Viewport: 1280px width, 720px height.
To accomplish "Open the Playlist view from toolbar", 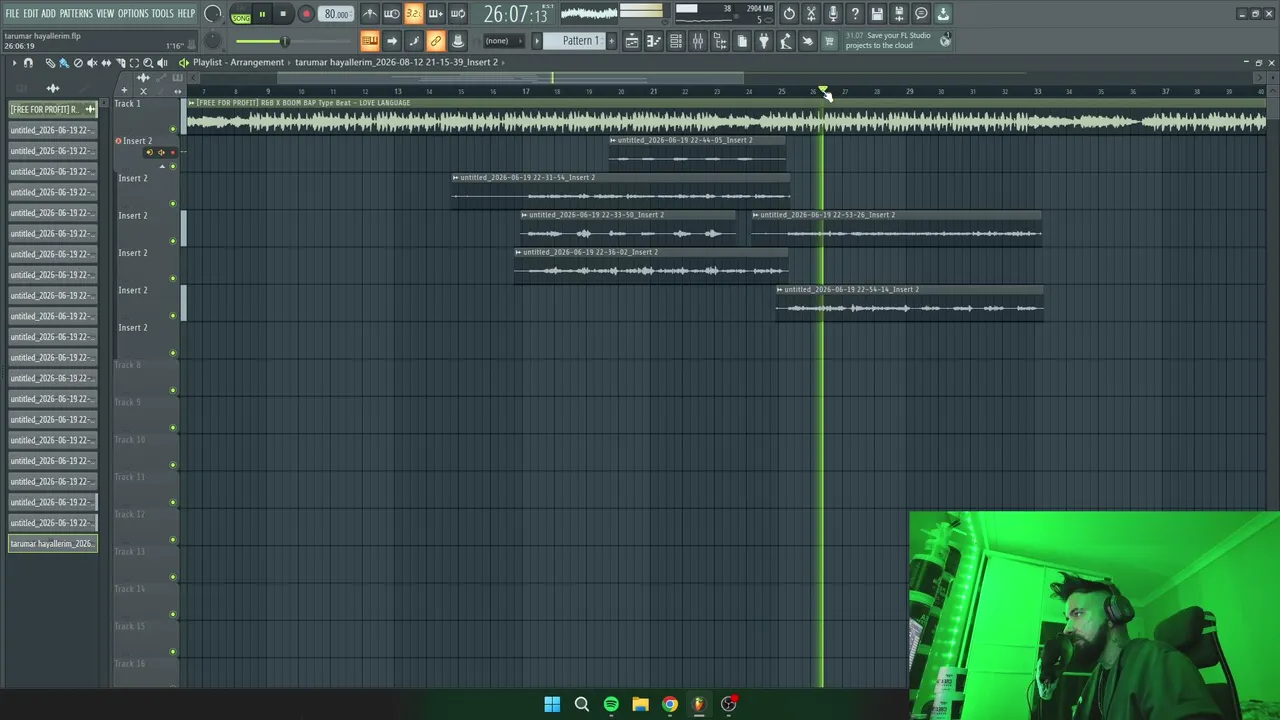I will coord(632,41).
